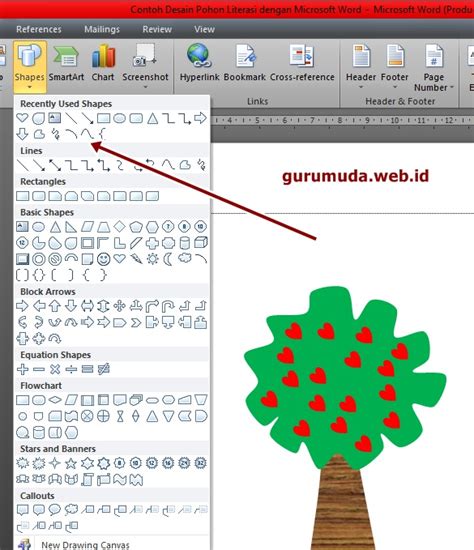Image resolution: width=474 pixels, height=550 pixels.
Task: Choose the down arrow in Recently Used Shapes
Action: coord(22,134)
